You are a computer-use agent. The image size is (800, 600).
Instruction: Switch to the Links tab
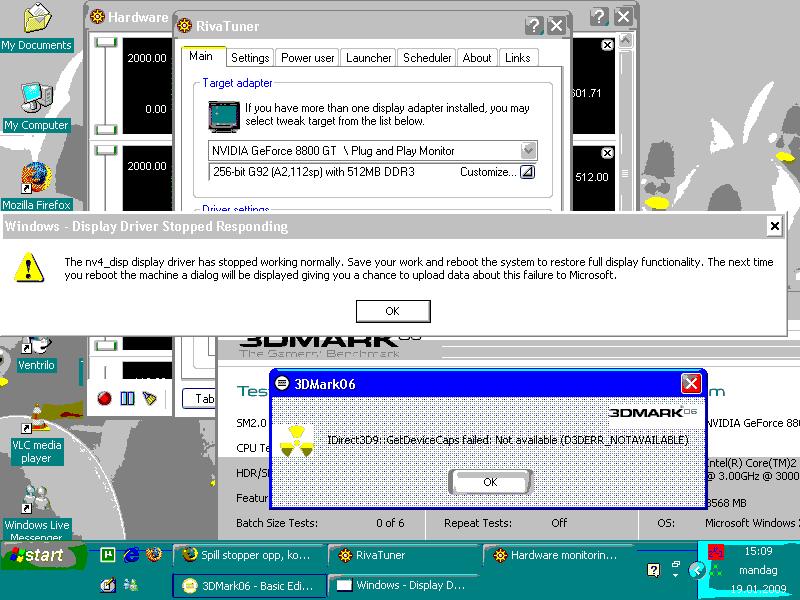[518, 58]
